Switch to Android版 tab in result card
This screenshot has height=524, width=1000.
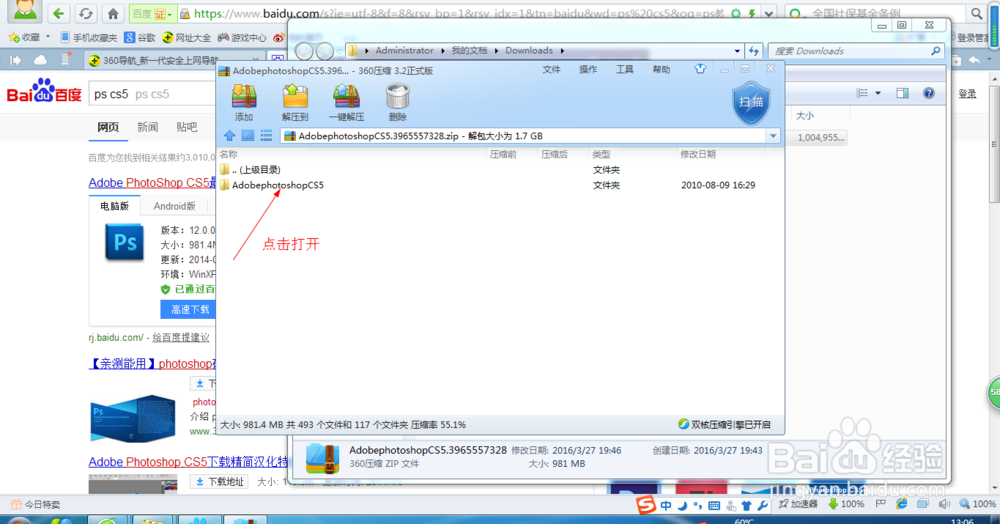coord(174,206)
